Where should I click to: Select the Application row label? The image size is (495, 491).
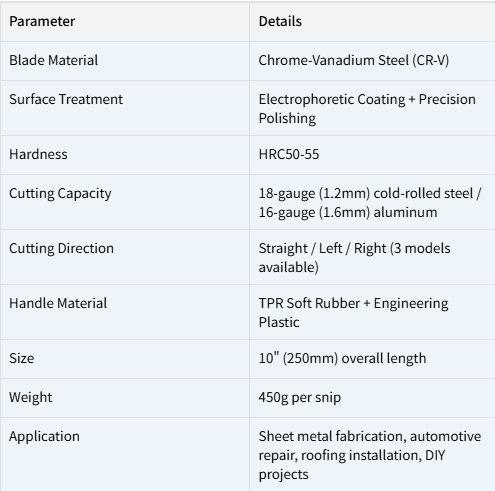[x=44, y=437]
